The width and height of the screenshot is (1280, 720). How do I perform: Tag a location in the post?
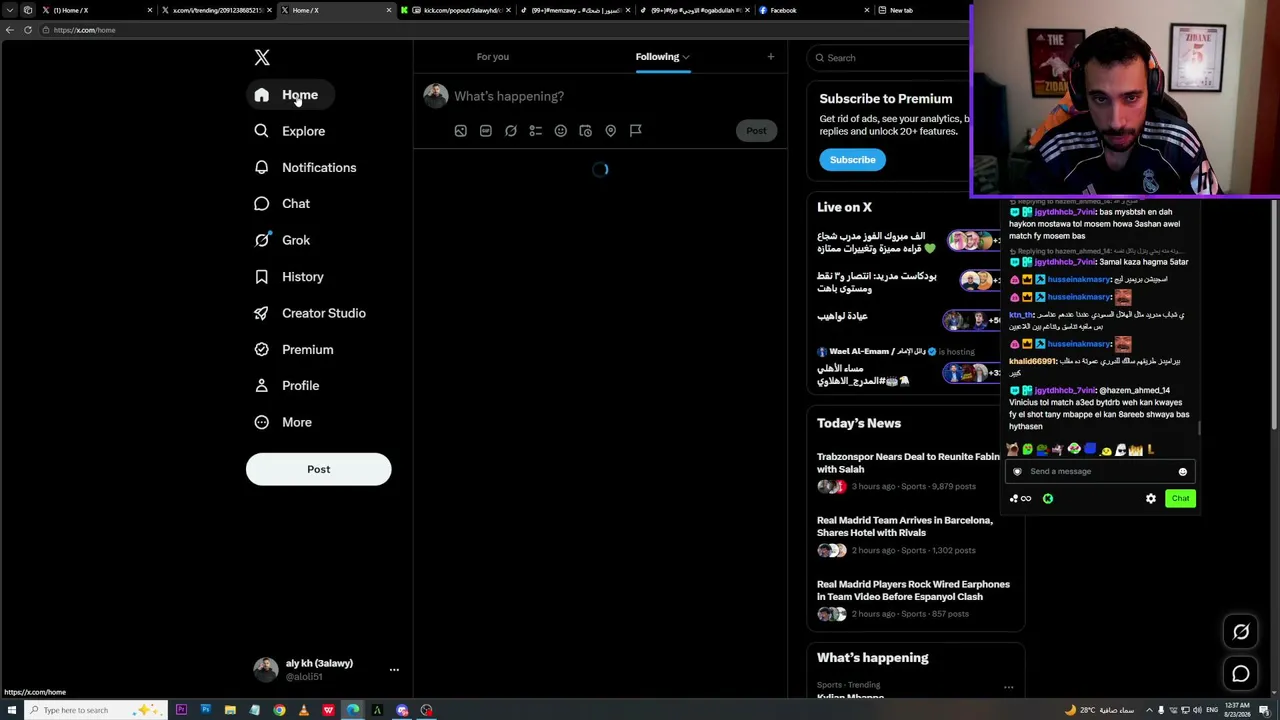610,131
